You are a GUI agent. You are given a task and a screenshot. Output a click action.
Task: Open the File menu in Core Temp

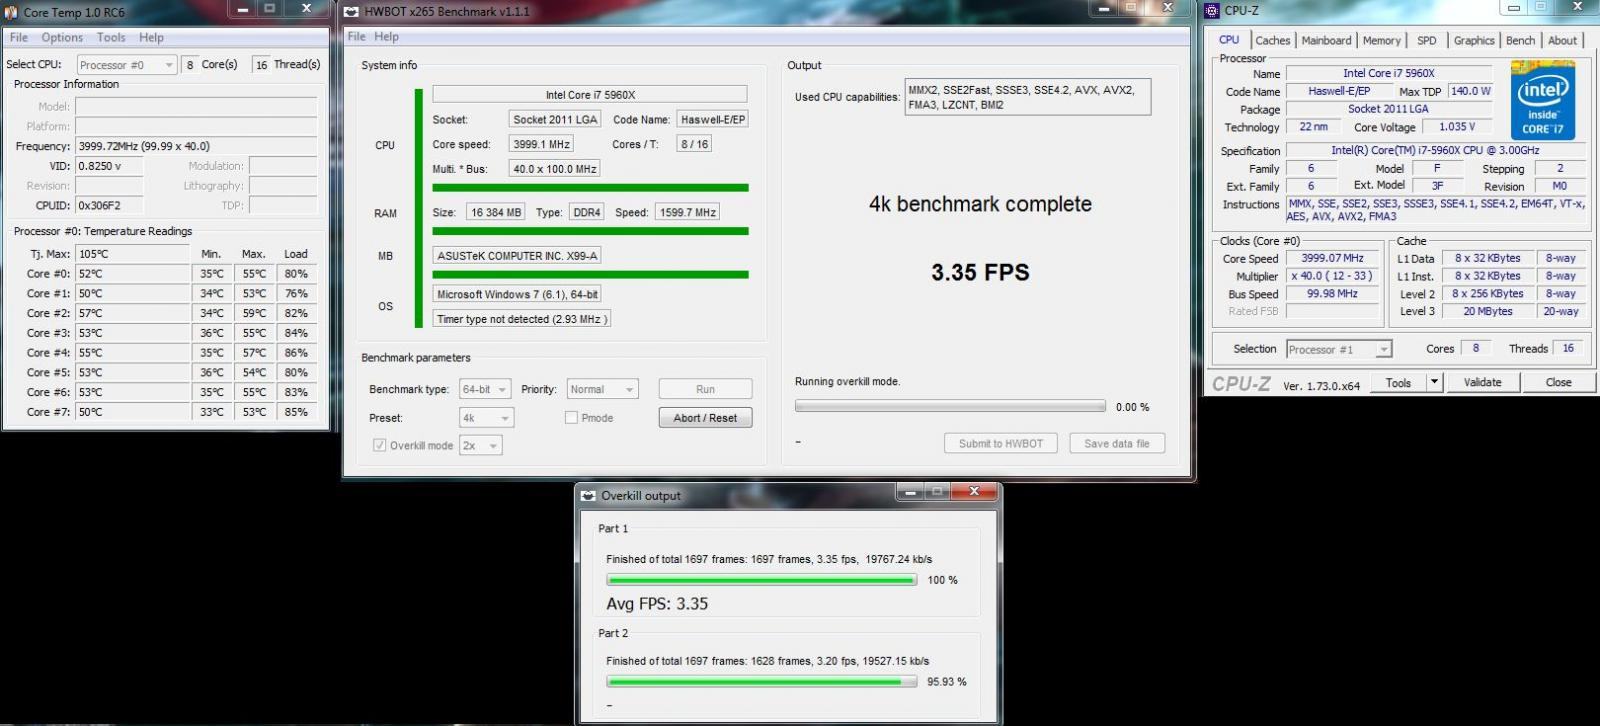[x=19, y=37]
